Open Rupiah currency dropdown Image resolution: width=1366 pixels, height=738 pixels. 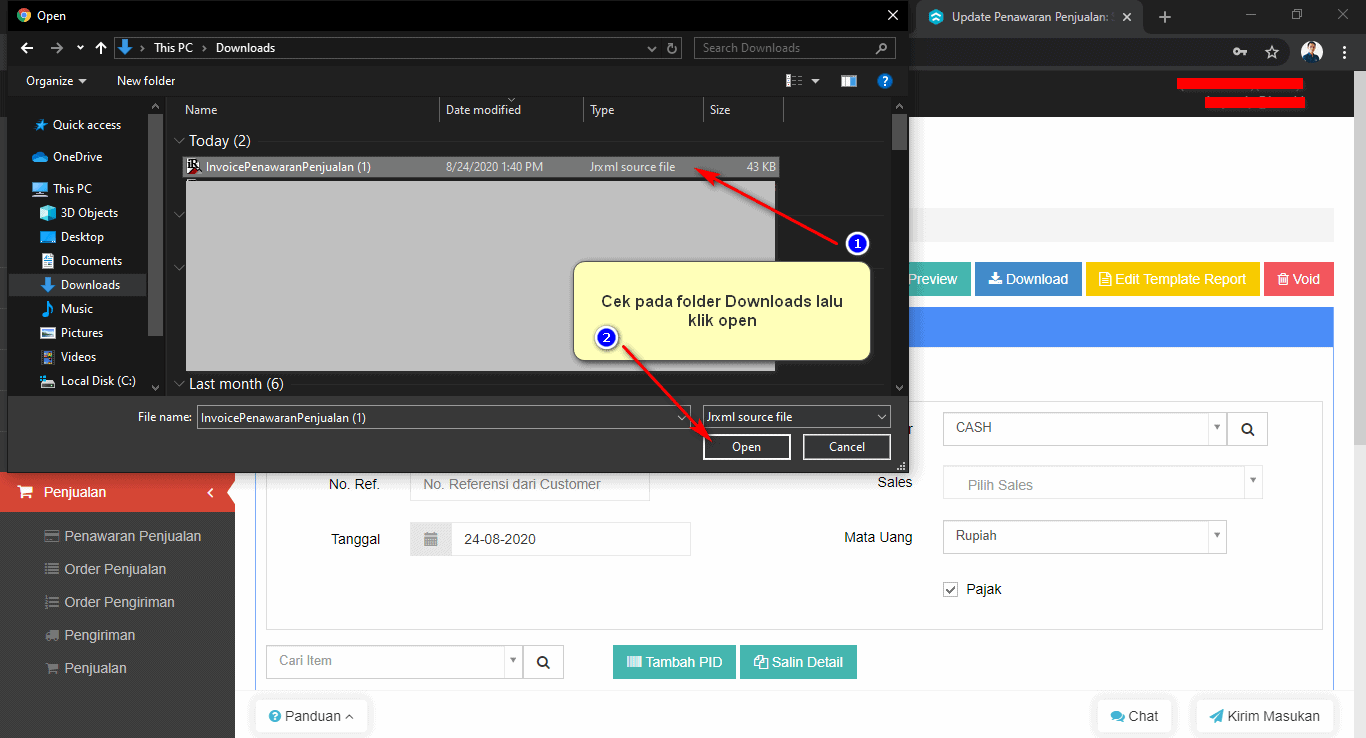click(1084, 536)
